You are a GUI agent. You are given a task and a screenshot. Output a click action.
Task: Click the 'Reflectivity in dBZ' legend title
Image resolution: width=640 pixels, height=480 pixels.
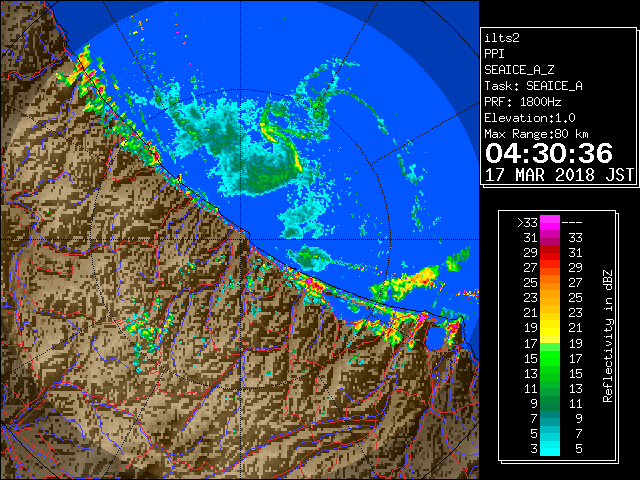[x=607, y=336]
